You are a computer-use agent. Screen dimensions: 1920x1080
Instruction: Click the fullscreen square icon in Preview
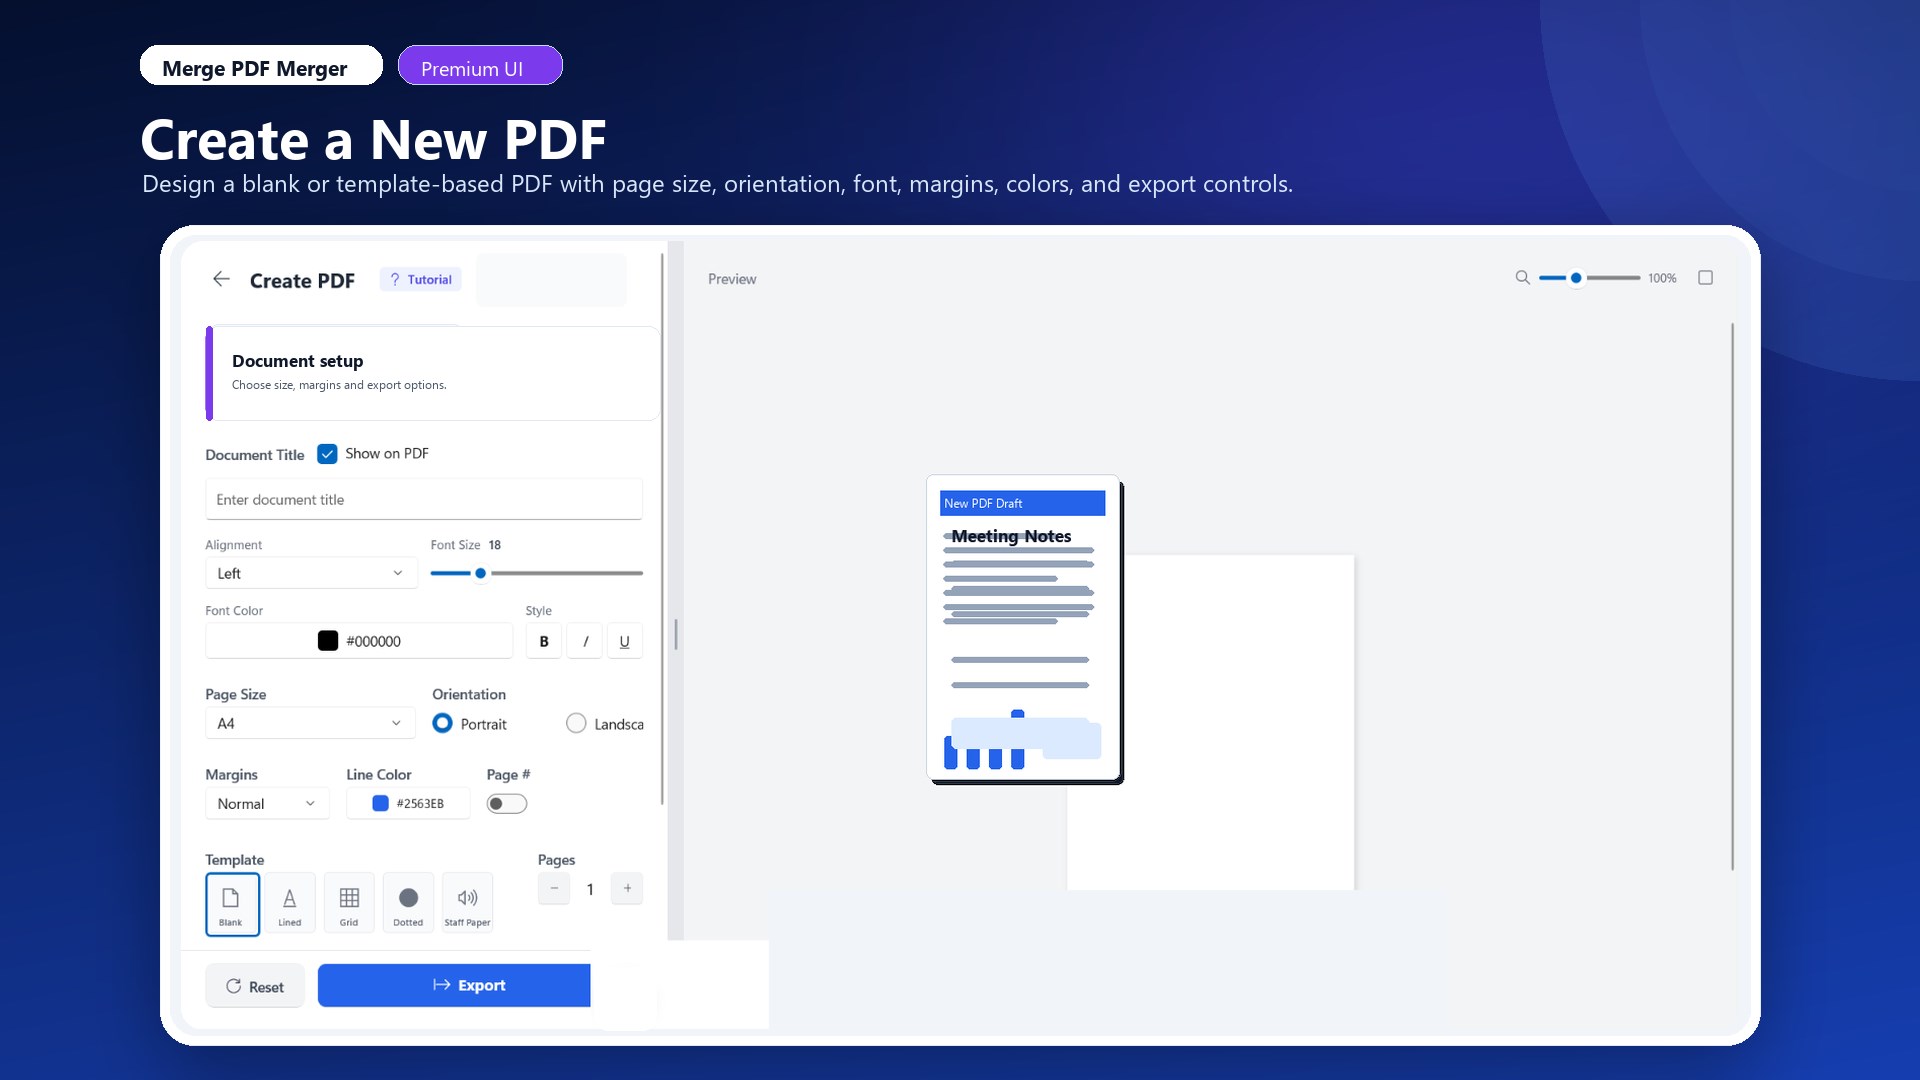coord(1705,278)
